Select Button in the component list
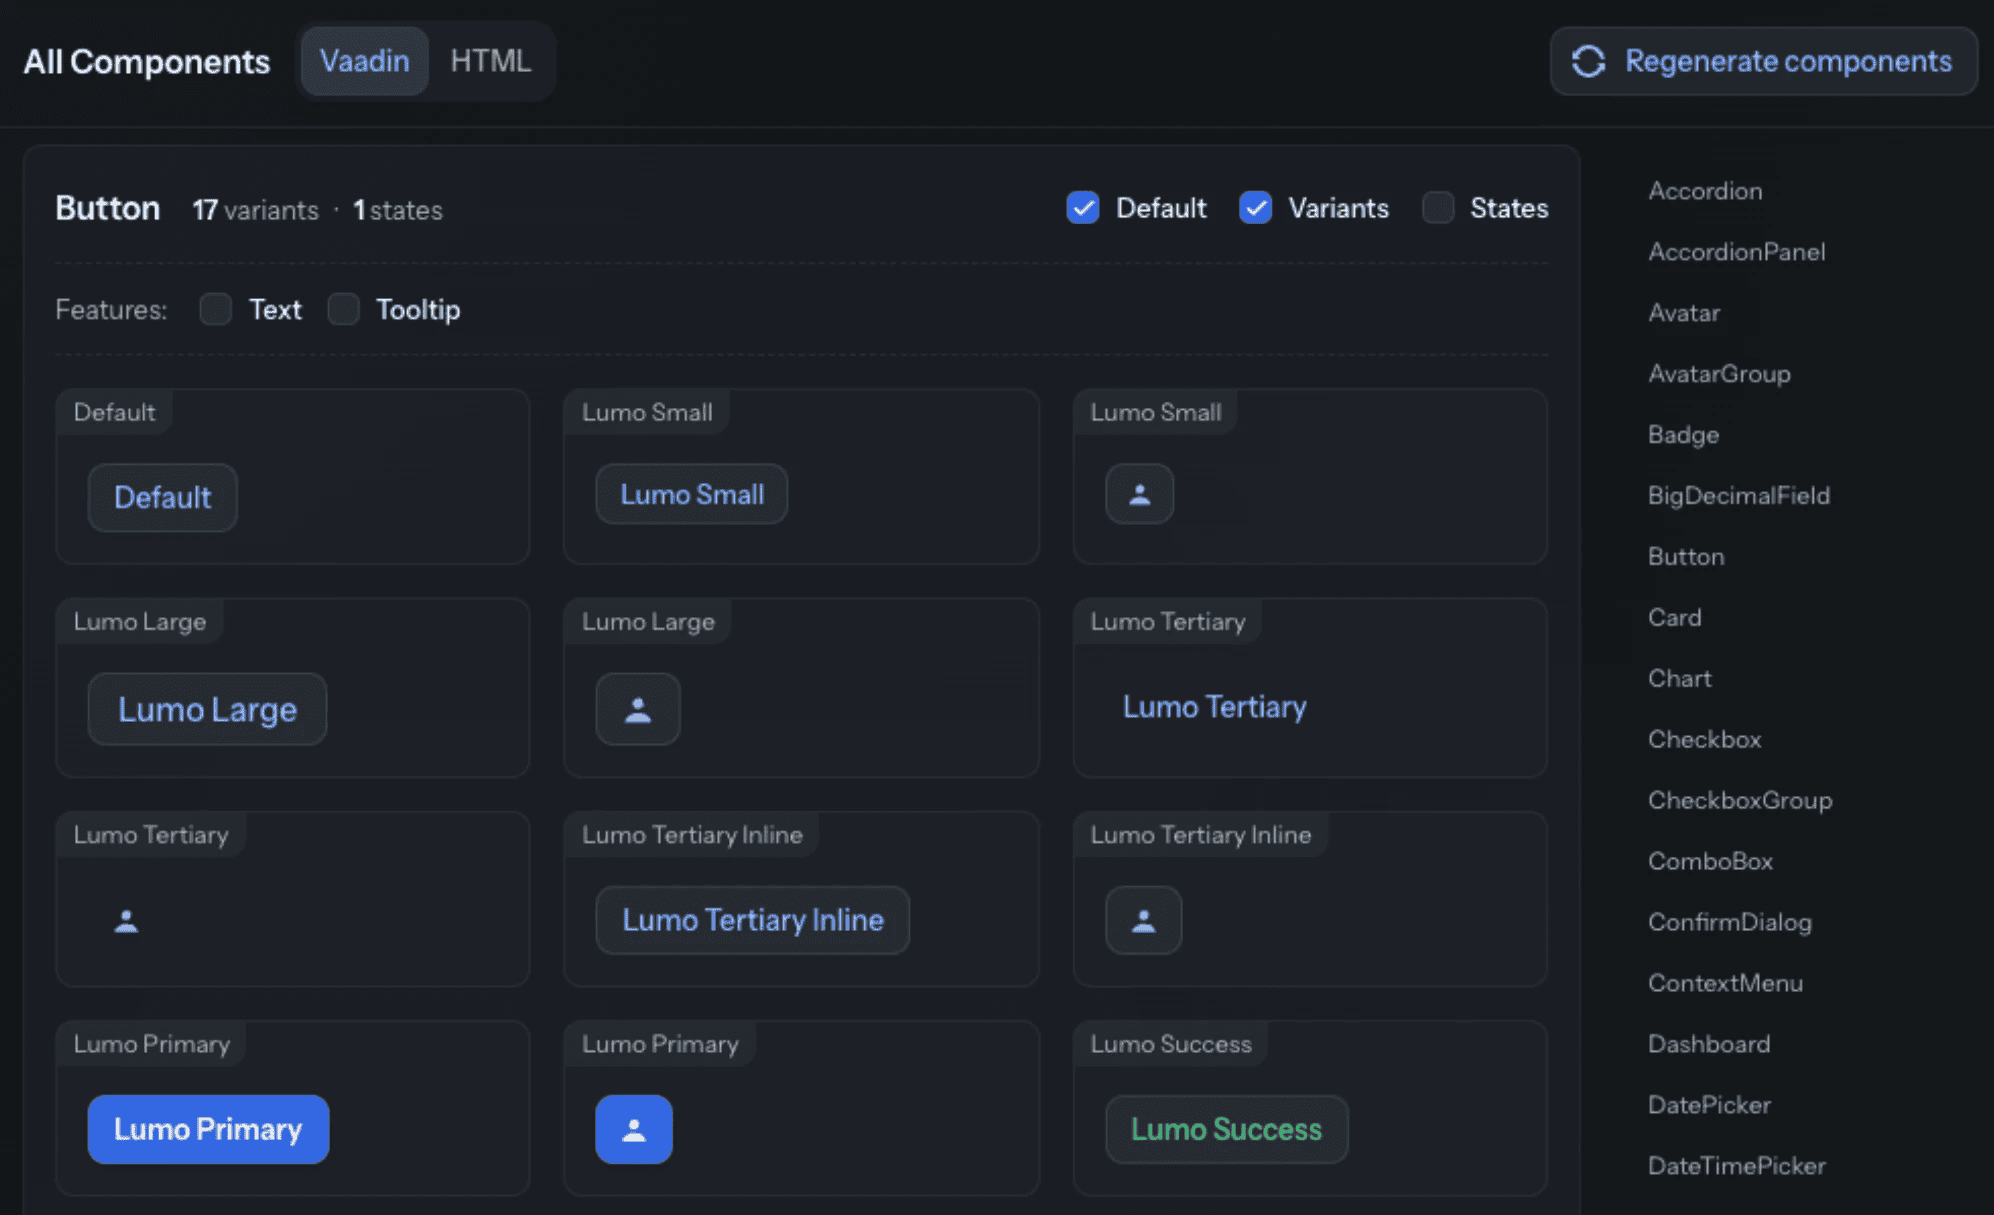This screenshot has height=1215, width=1994. pyautogui.click(x=1686, y=557)
